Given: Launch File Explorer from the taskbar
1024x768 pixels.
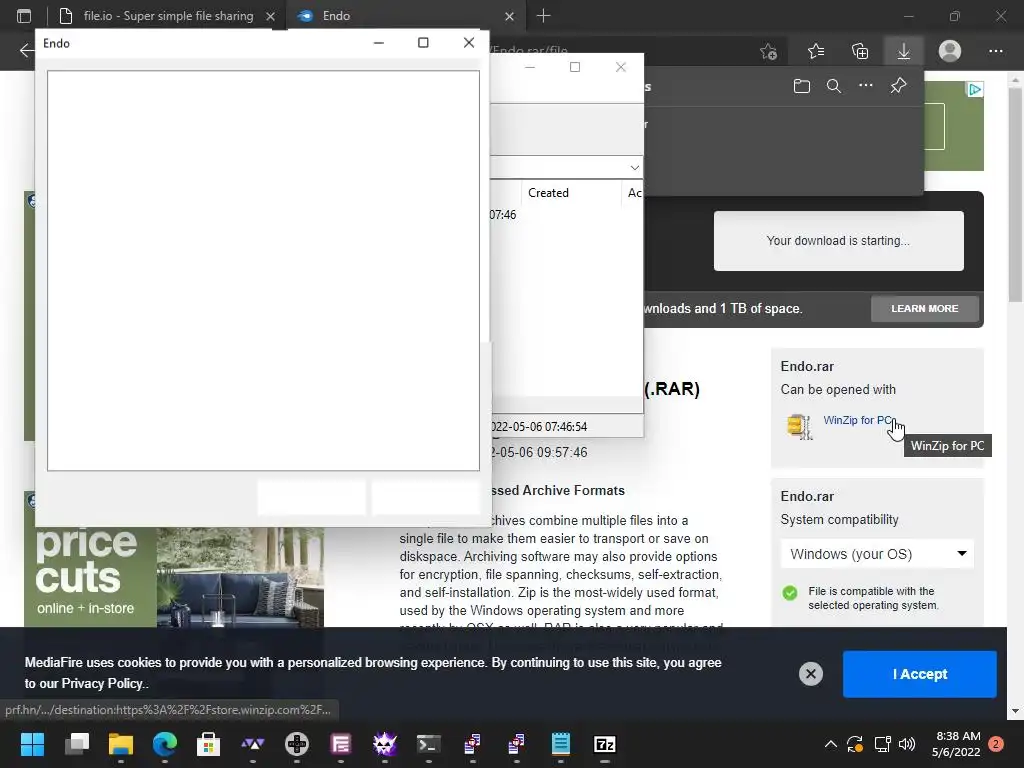Looking at the screenshot, I should [121, 744].
